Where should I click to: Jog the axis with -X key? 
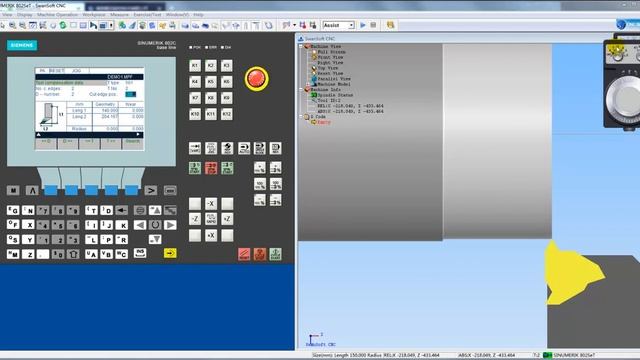click(x=211, y=203)
